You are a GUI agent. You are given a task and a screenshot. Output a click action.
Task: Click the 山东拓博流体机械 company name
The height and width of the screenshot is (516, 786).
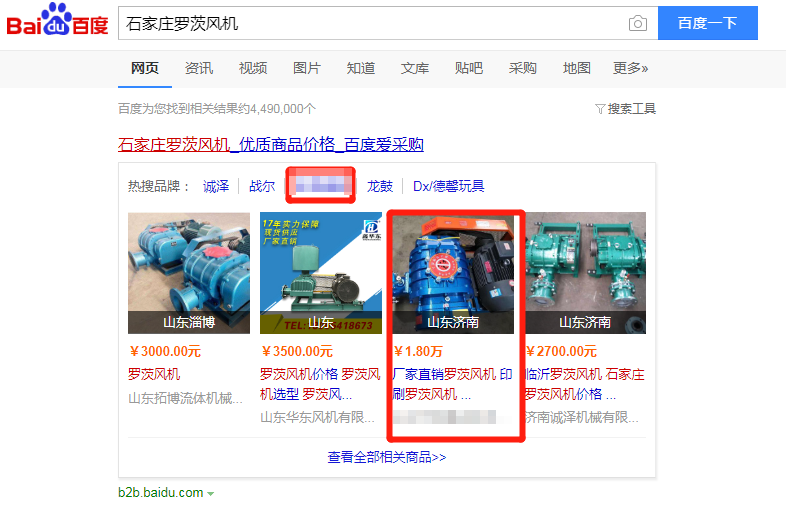(185, 399)
